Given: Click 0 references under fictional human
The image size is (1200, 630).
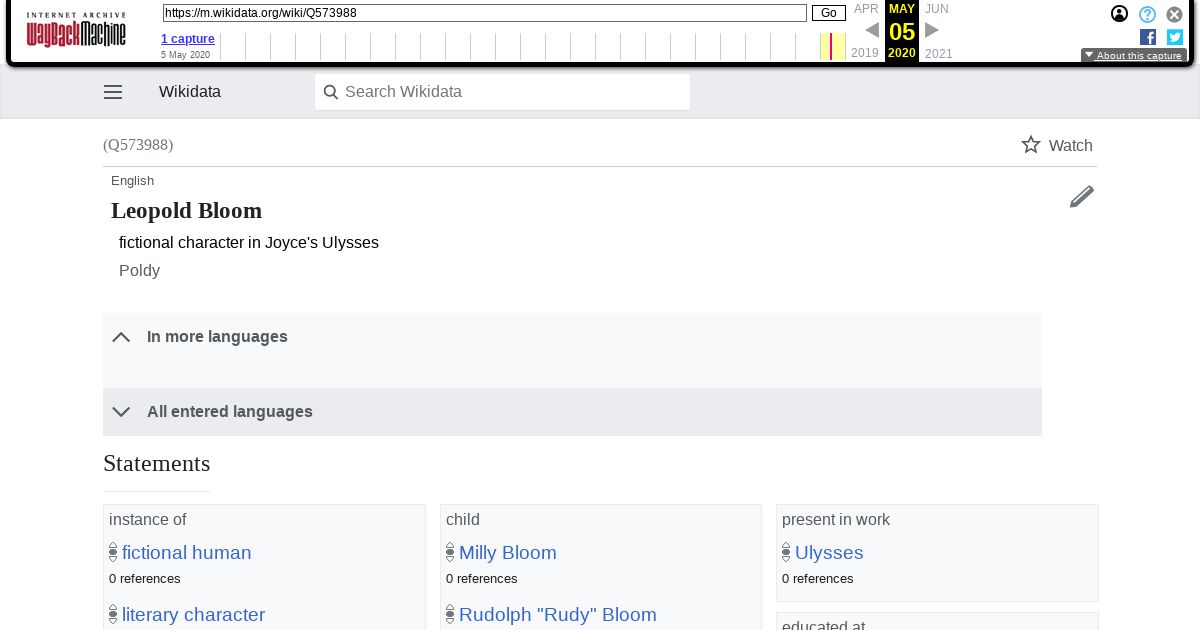Looking at the screenshot, I should [145, 579].
